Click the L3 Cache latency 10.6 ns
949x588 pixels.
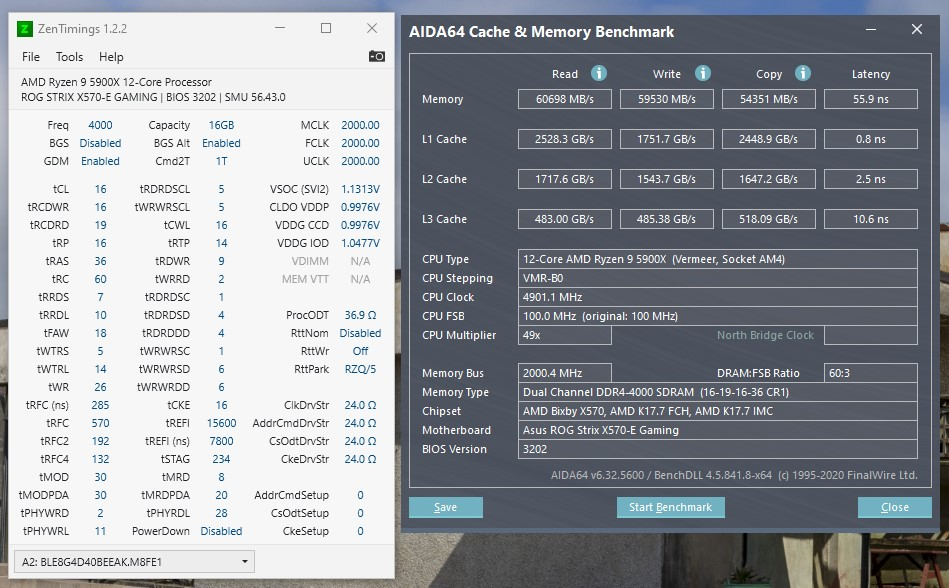tap(871, 219)
